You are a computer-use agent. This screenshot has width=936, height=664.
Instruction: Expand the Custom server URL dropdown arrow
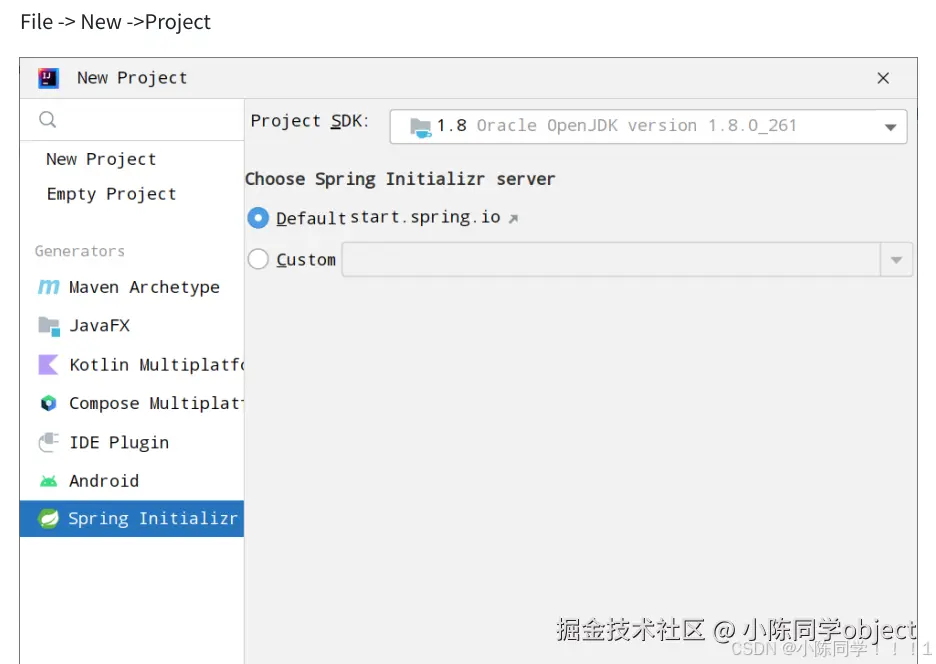pyautogui.click(x=896, y=260)
